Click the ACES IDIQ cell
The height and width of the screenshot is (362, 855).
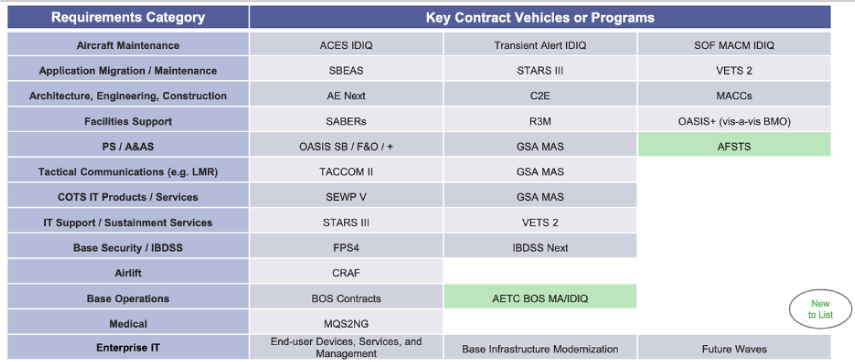click(346, 45)
